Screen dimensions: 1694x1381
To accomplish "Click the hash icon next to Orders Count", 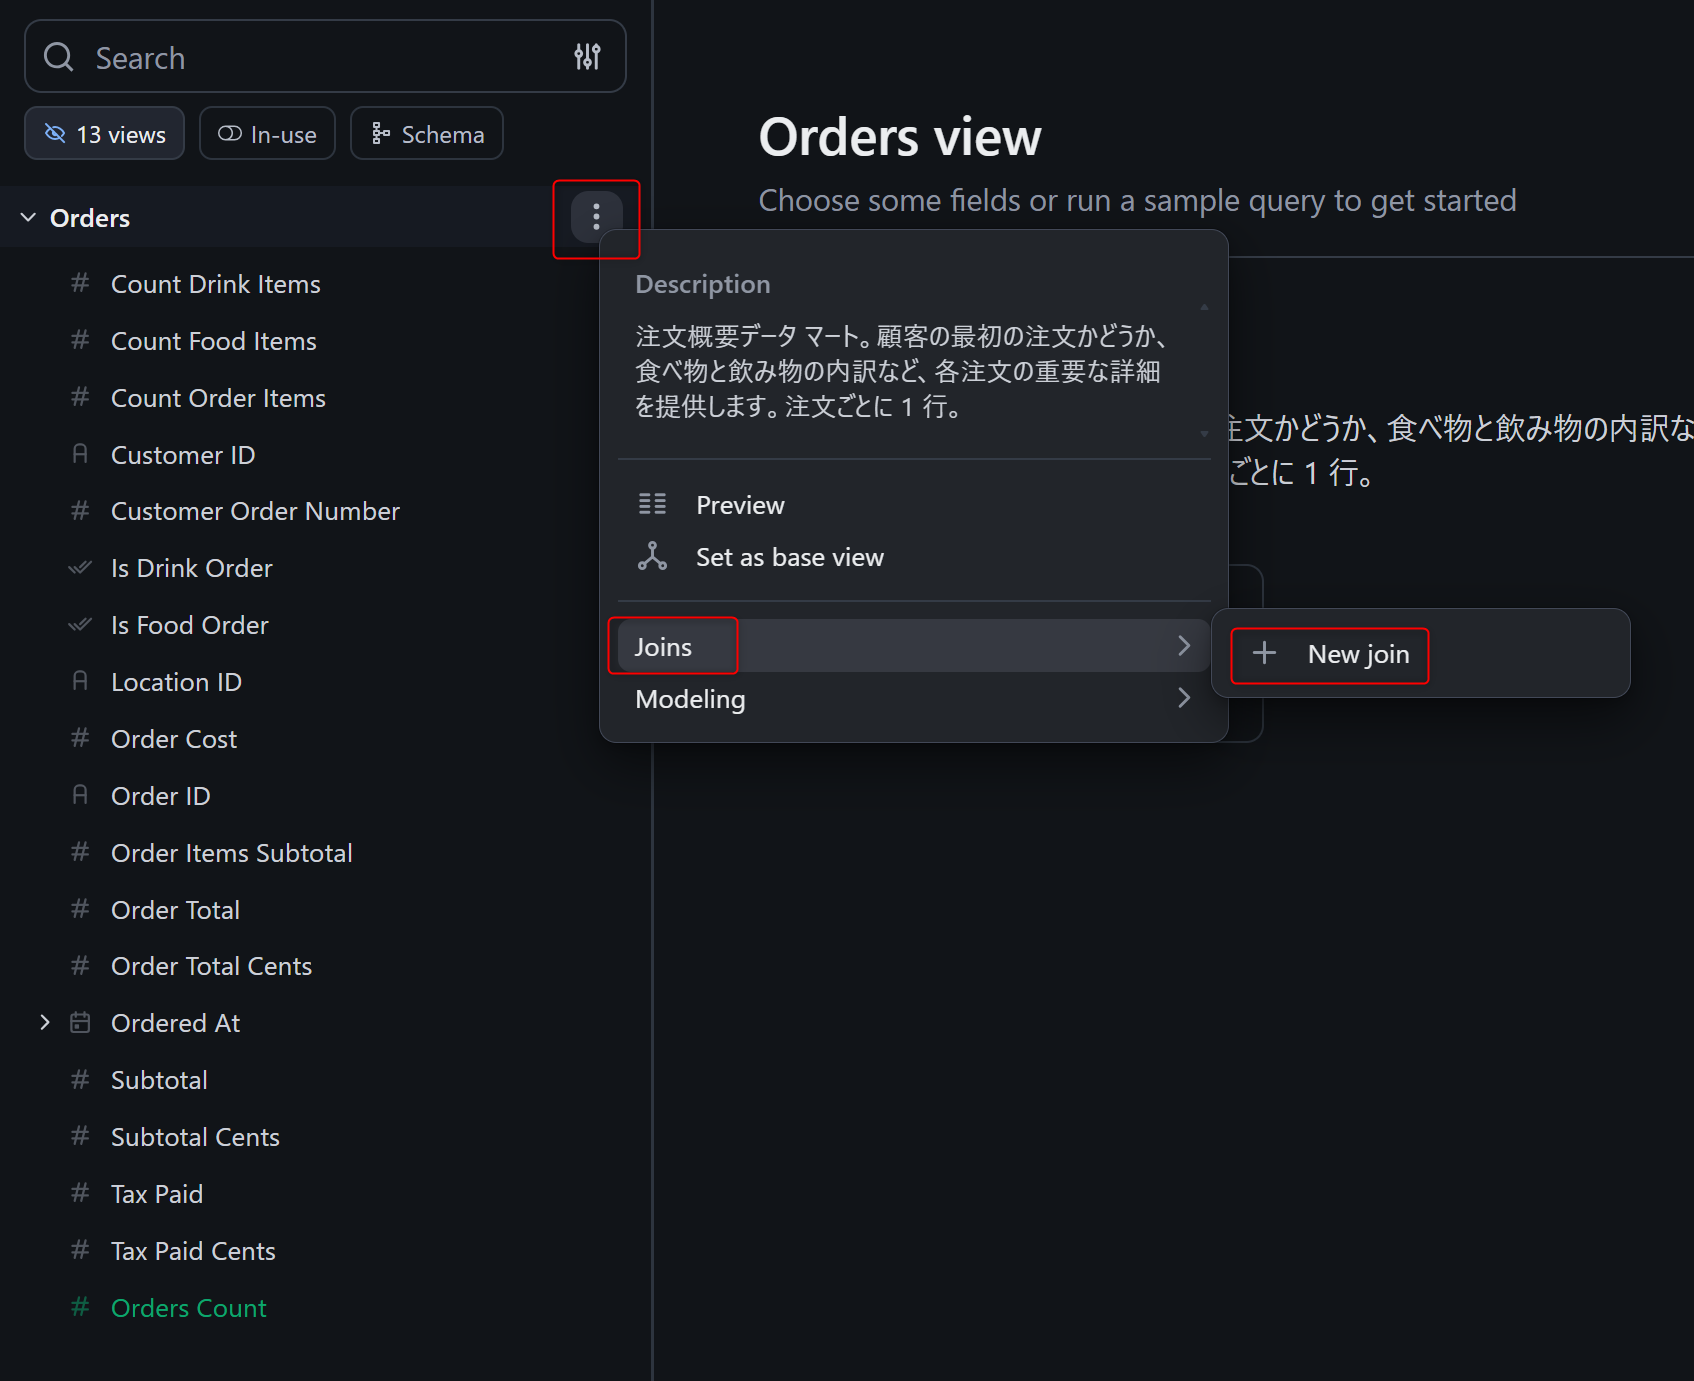I will (x=80, y=1307).
